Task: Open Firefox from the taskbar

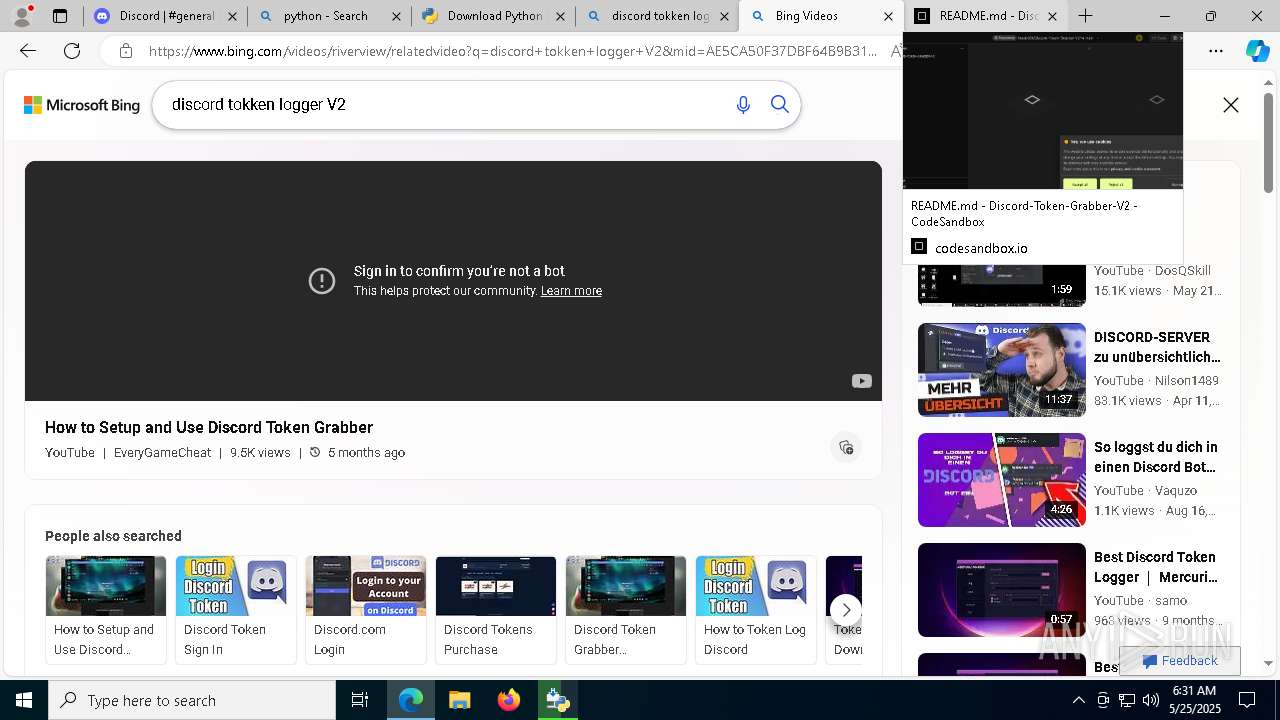Action: (509, 700)
